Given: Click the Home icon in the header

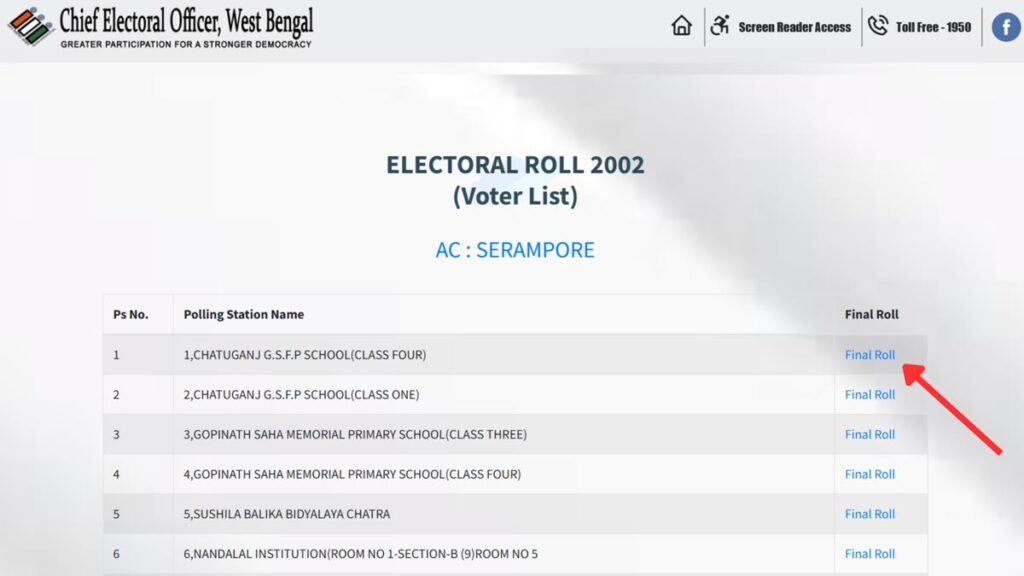Looking at the screenshot, I should tap(681, 25).
